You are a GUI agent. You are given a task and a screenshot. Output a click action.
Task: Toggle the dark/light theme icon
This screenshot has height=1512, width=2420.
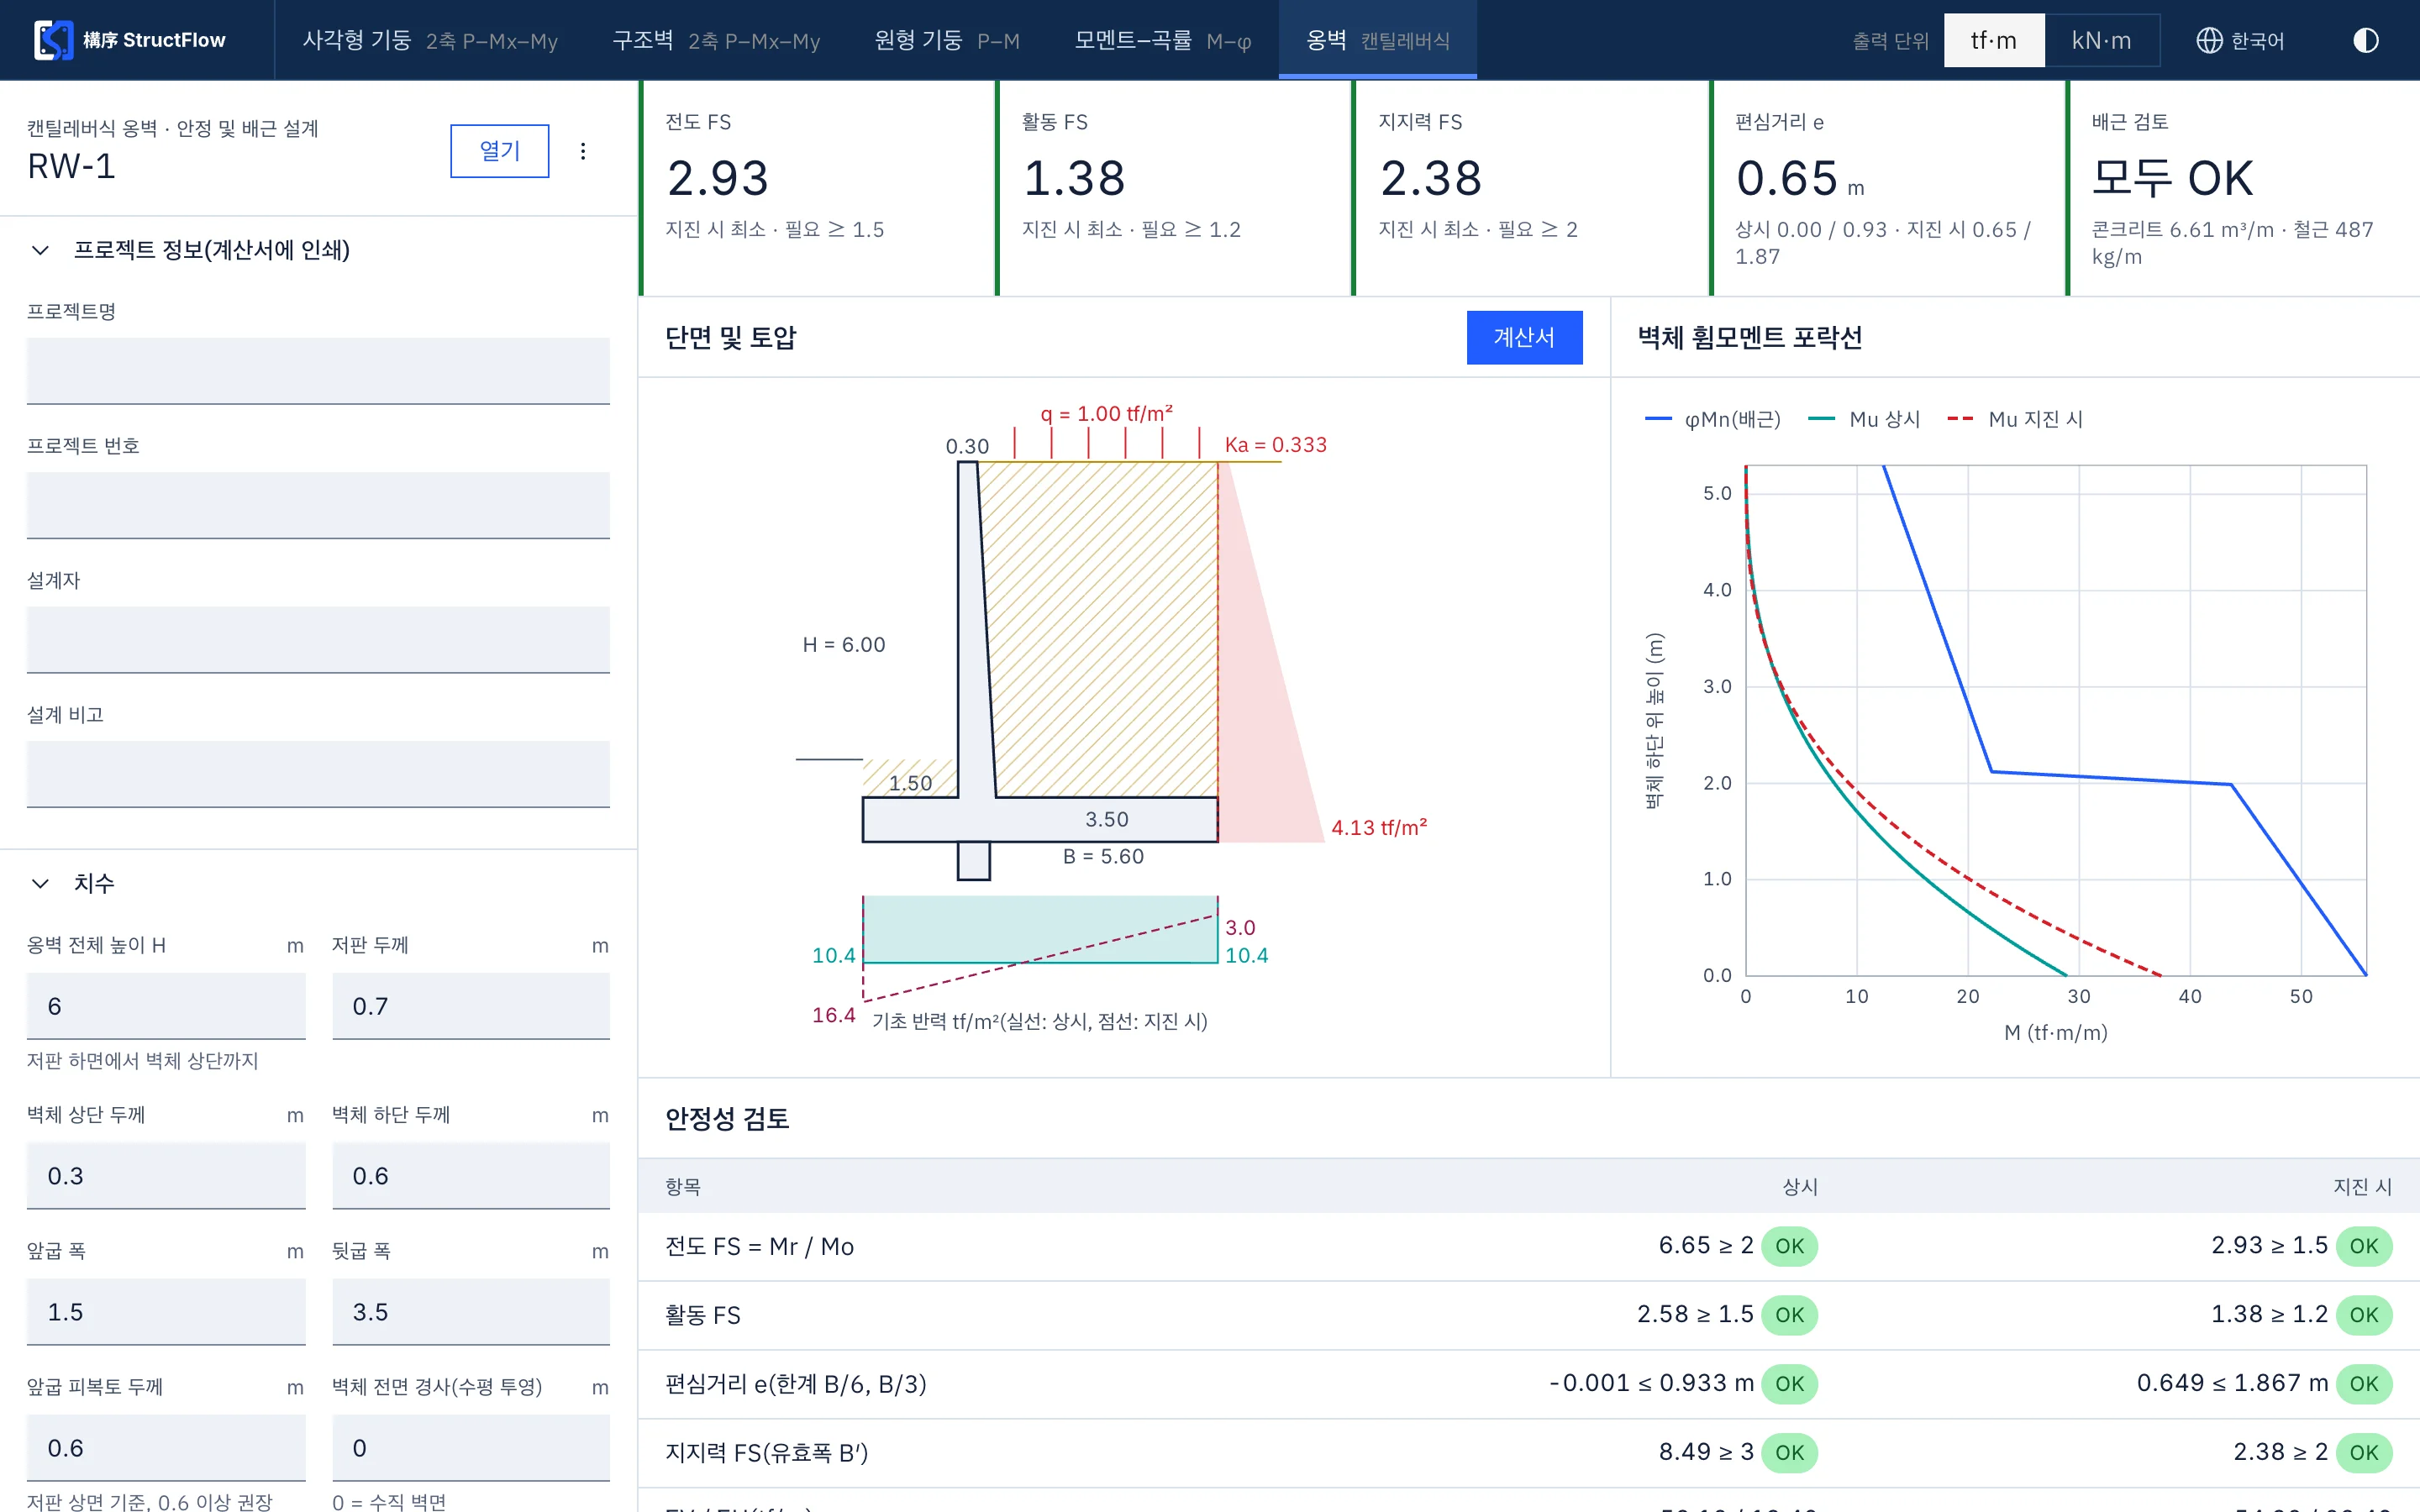pyautogui.click(x=2365, y=40)
